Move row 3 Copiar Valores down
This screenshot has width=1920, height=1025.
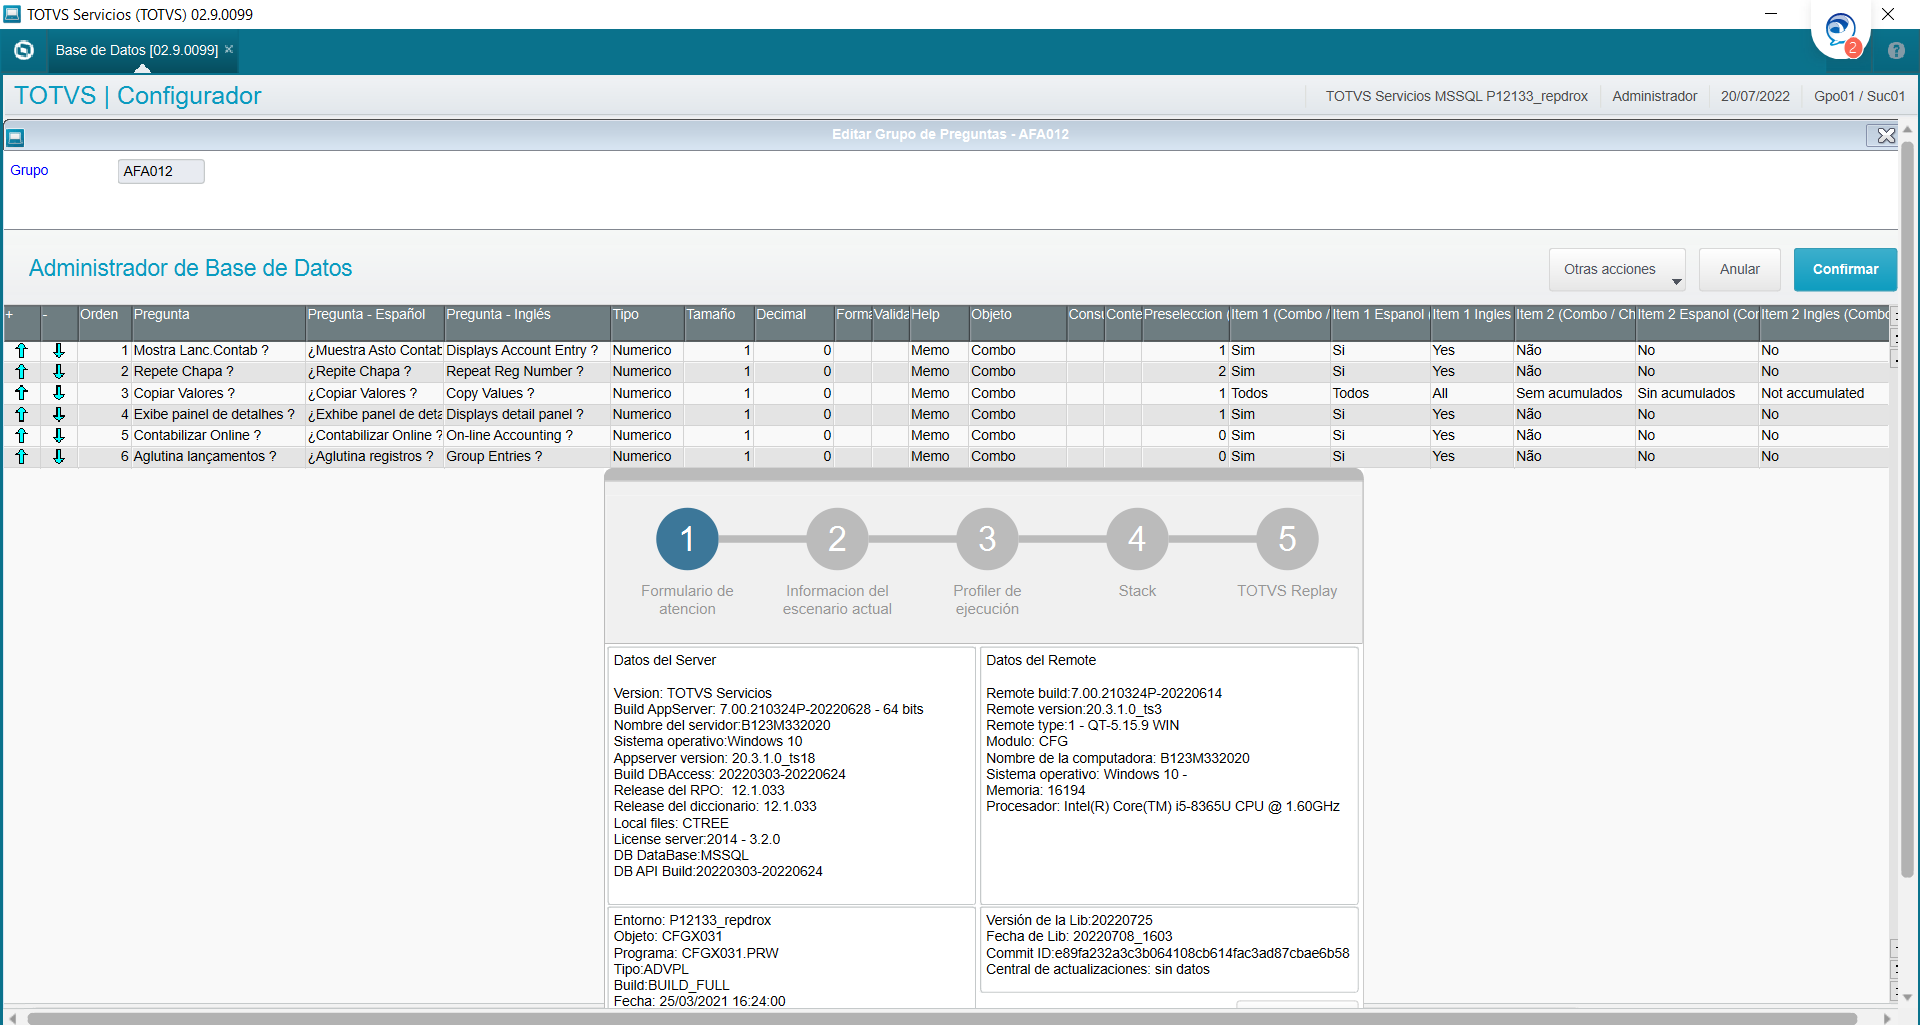(59, 393)
